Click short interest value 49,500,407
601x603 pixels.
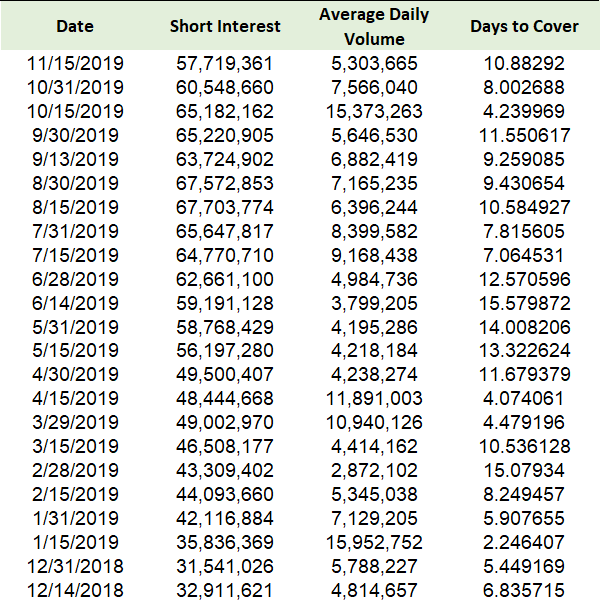click(x=225, y=375)
